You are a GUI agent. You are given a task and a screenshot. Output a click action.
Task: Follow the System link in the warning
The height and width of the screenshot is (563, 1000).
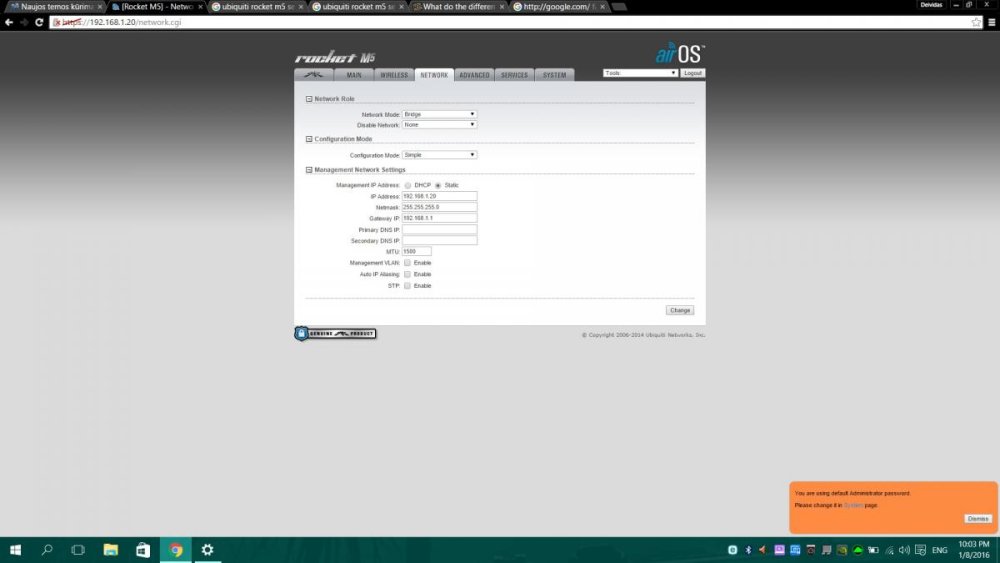pos(853,505)
